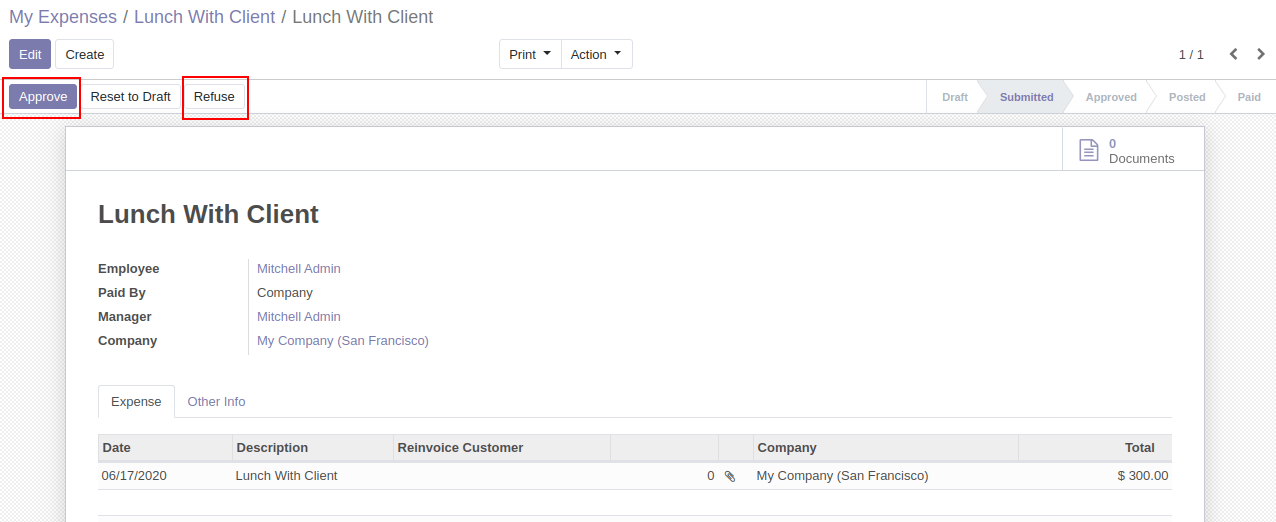
Task: Open the Action dropdown
Action: (x=596, y=54)
